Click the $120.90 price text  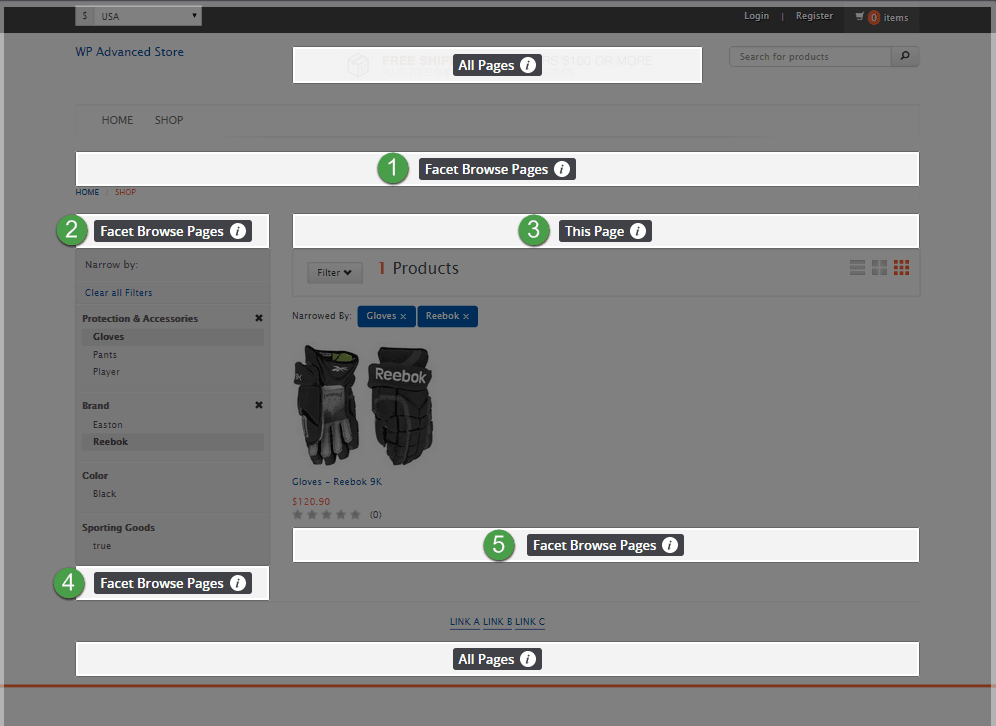coord(311,501)
